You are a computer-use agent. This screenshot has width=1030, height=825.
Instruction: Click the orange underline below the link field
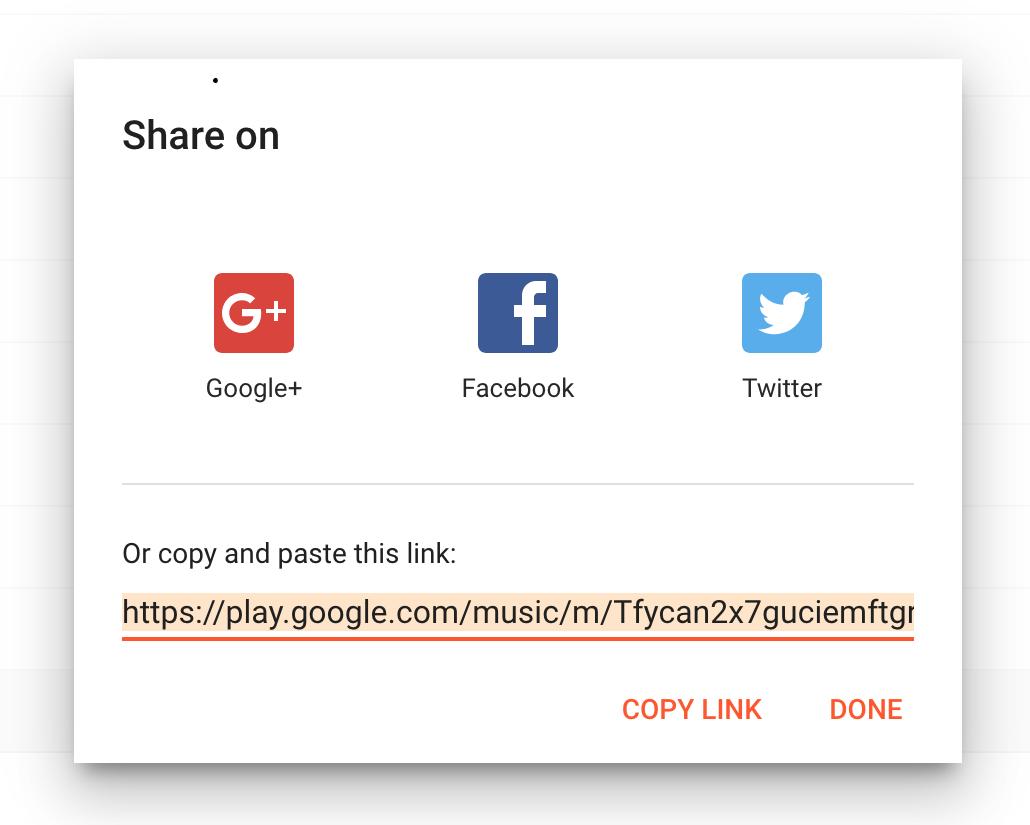[x=518, y=638]
